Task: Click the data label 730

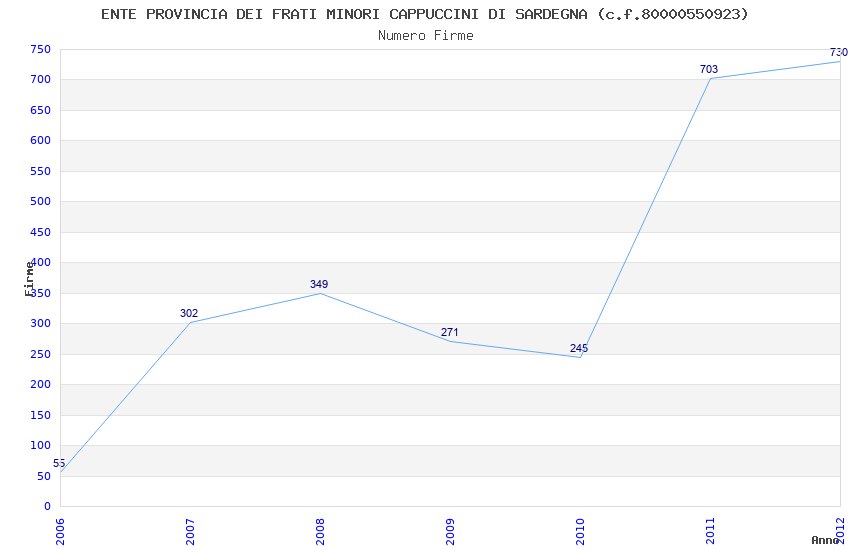Action: [x=839, y=53]
